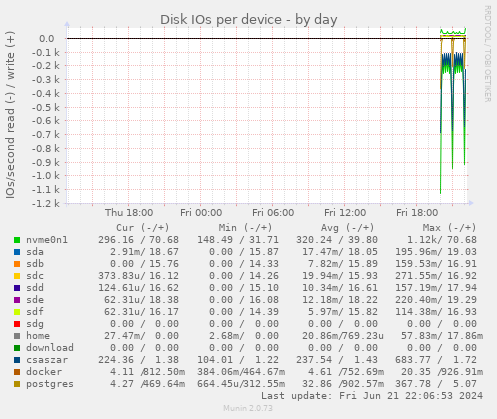Click the 'Munin 2.0.73' footer text

[x=248, y=408]
